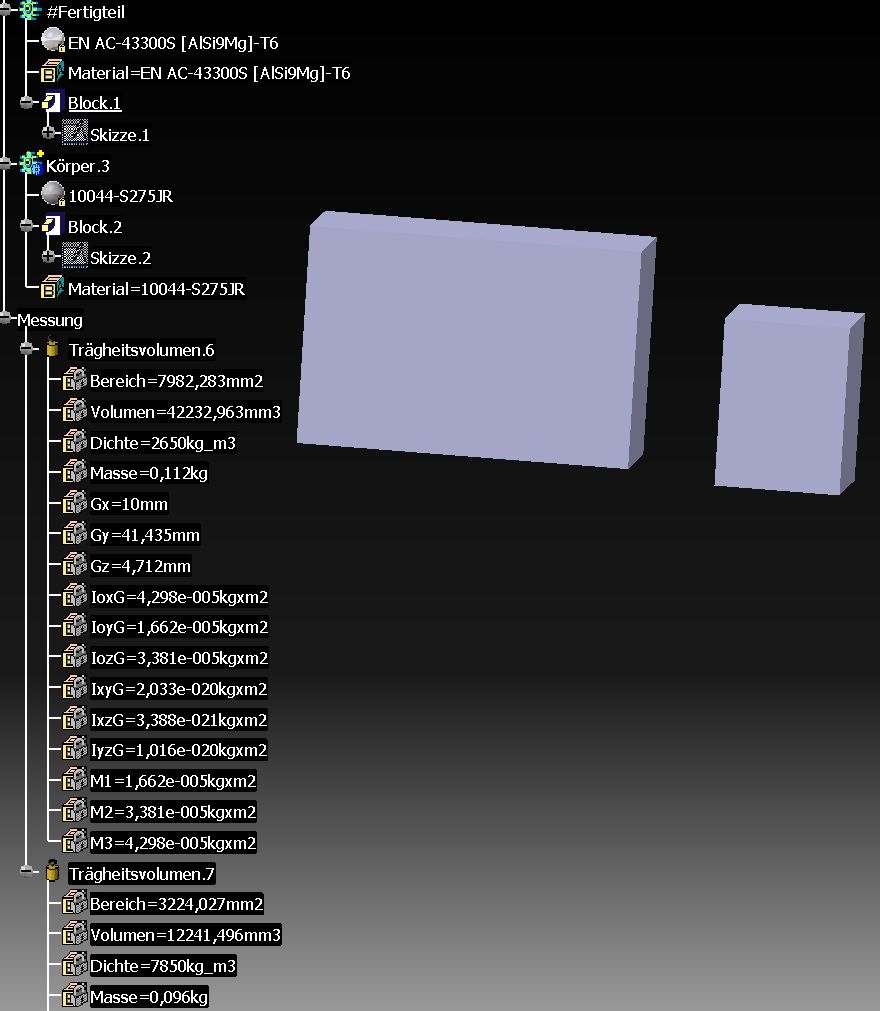Select IxyG=2,033e-020kgxm2 value
This screenshot has width=880, height=1011.
click(x=179, y=689)
